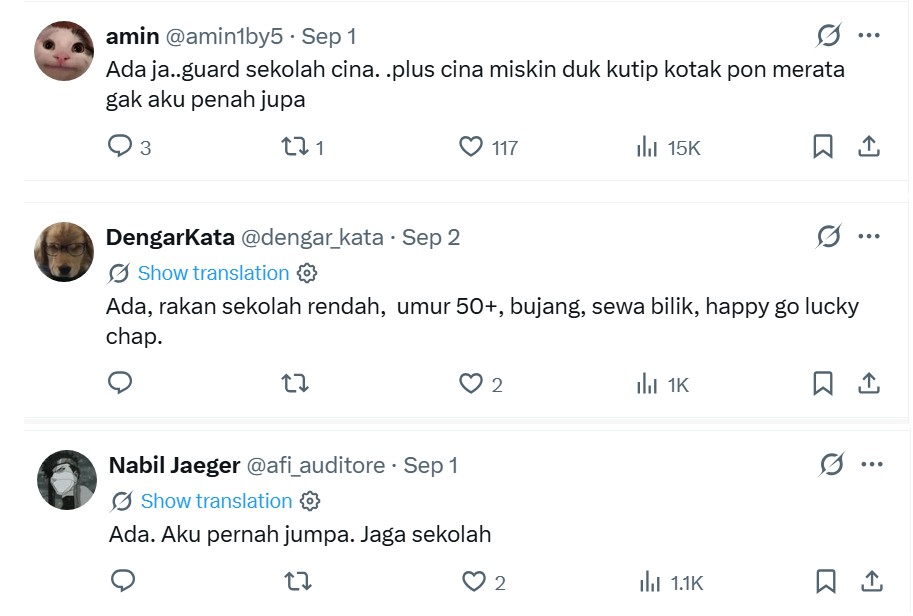The image size is (913, 616).
Task: Bookmark Nabil Jaeger's tweet
Action: [826, 581]
